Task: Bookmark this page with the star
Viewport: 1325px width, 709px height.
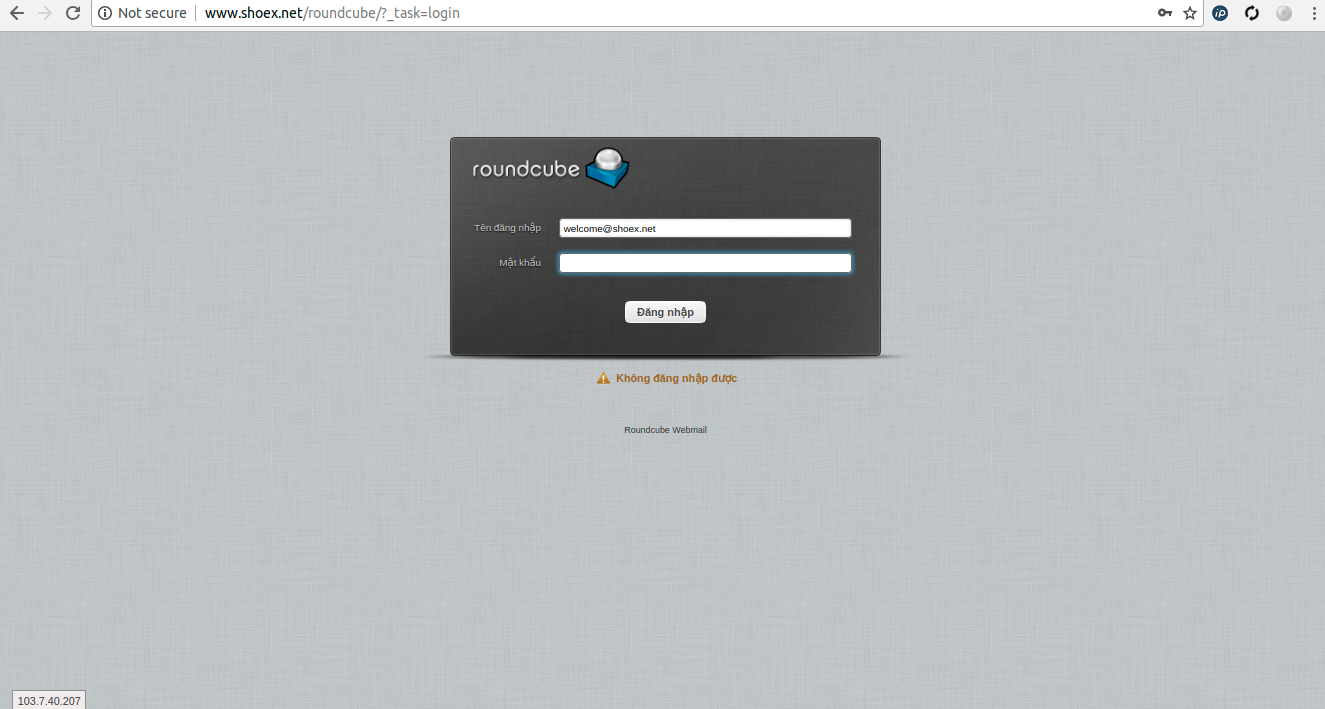Action: coord(1190,13)
